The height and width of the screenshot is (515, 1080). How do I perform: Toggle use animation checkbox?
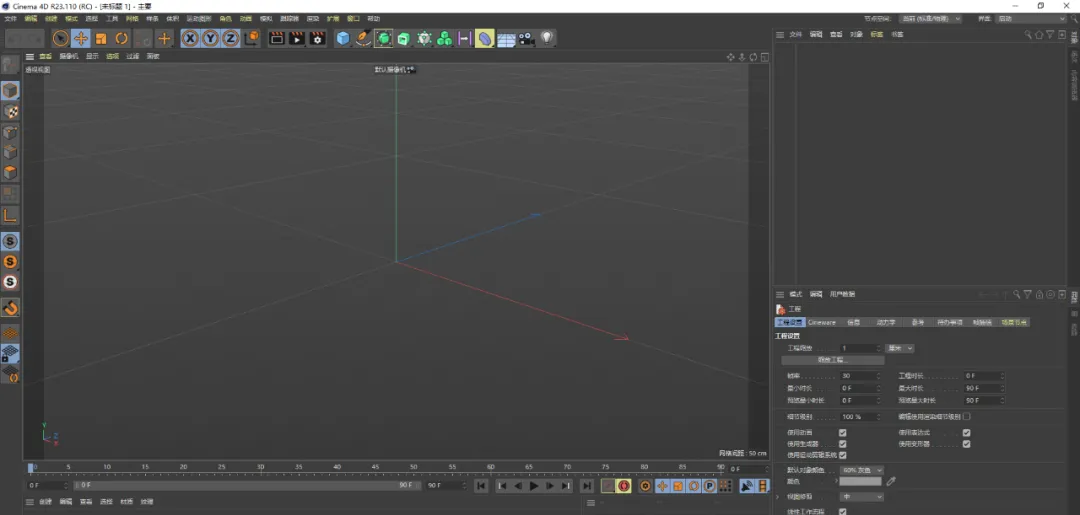point(842,433)
